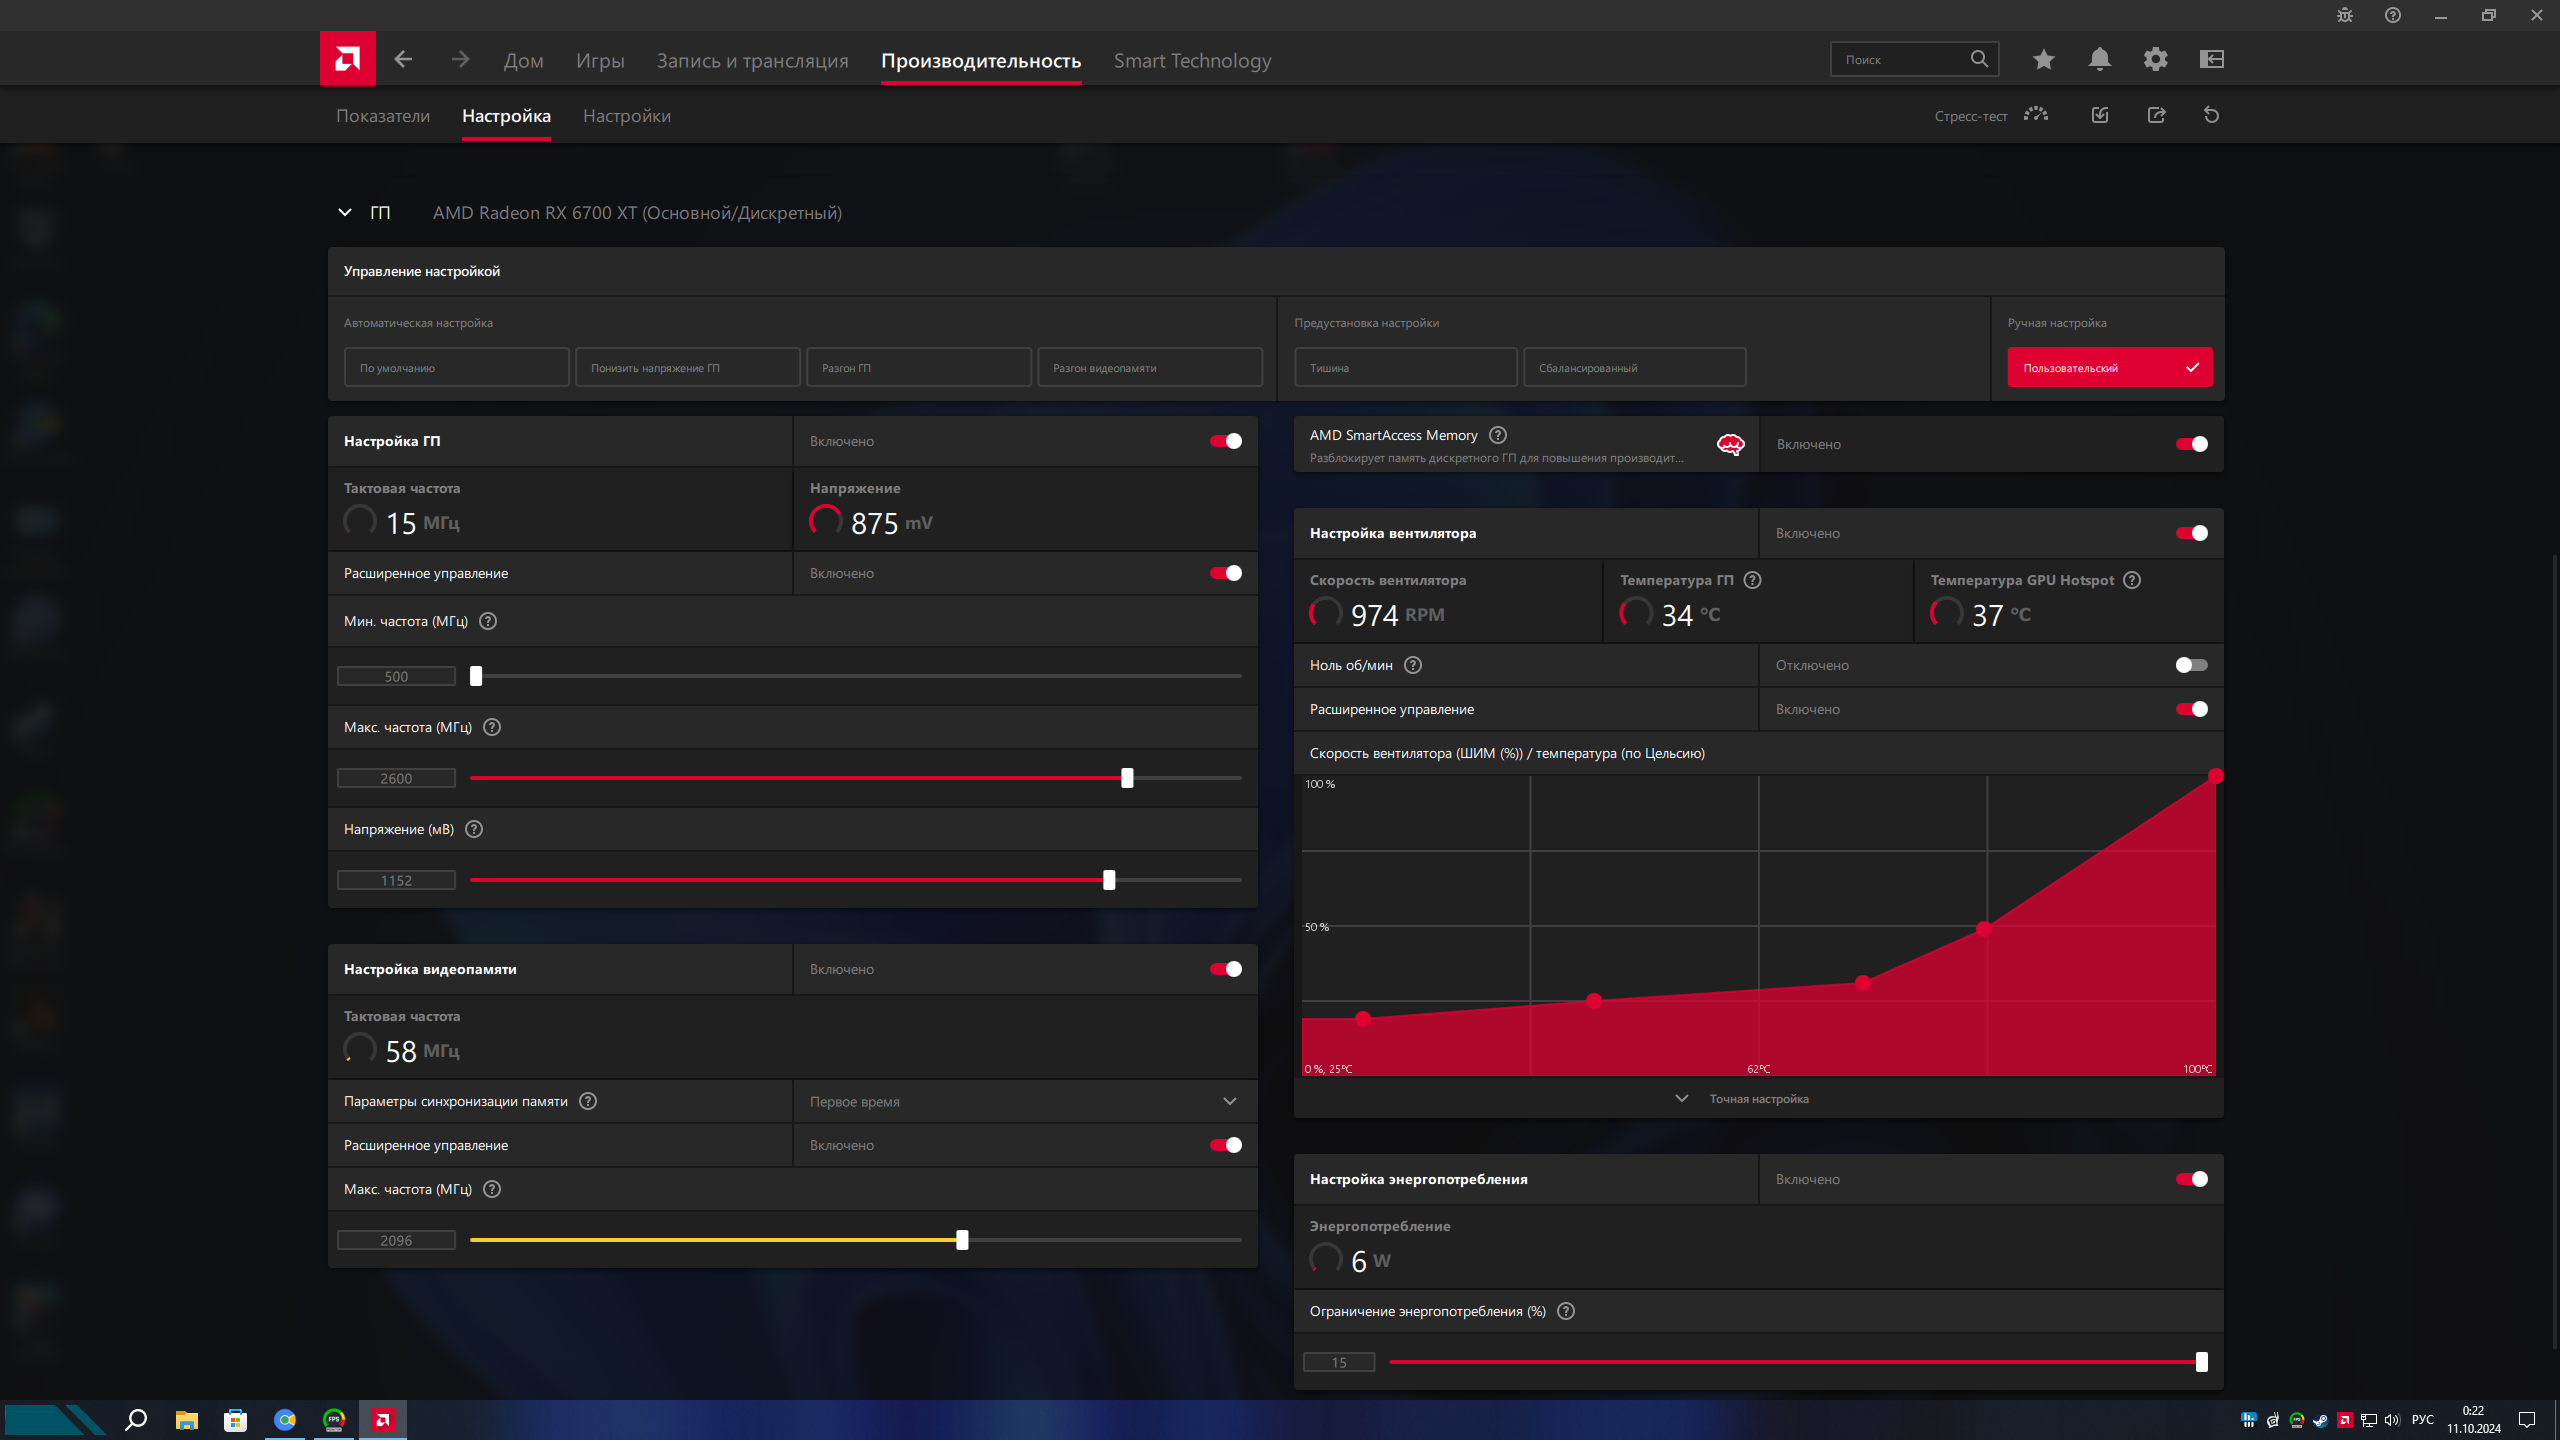Viewport: 2560px width, 1440px height.
Task: Go back with the left arrow
Action: pyautogui.click(x=403, y=60)
